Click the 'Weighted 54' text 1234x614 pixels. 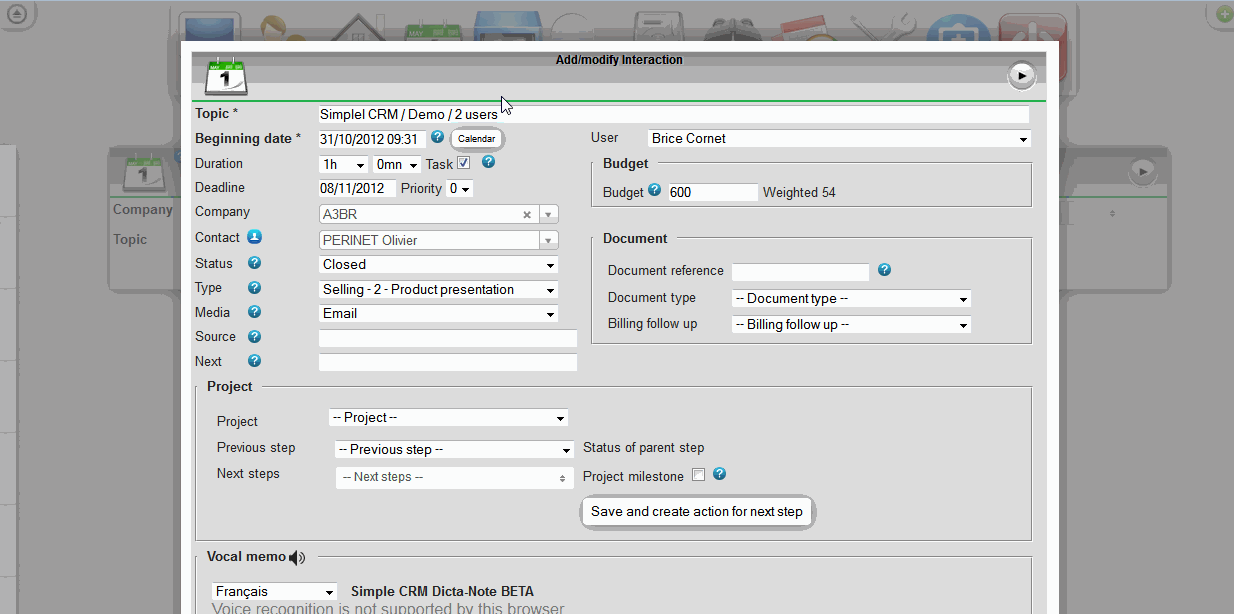pos(799,192)
